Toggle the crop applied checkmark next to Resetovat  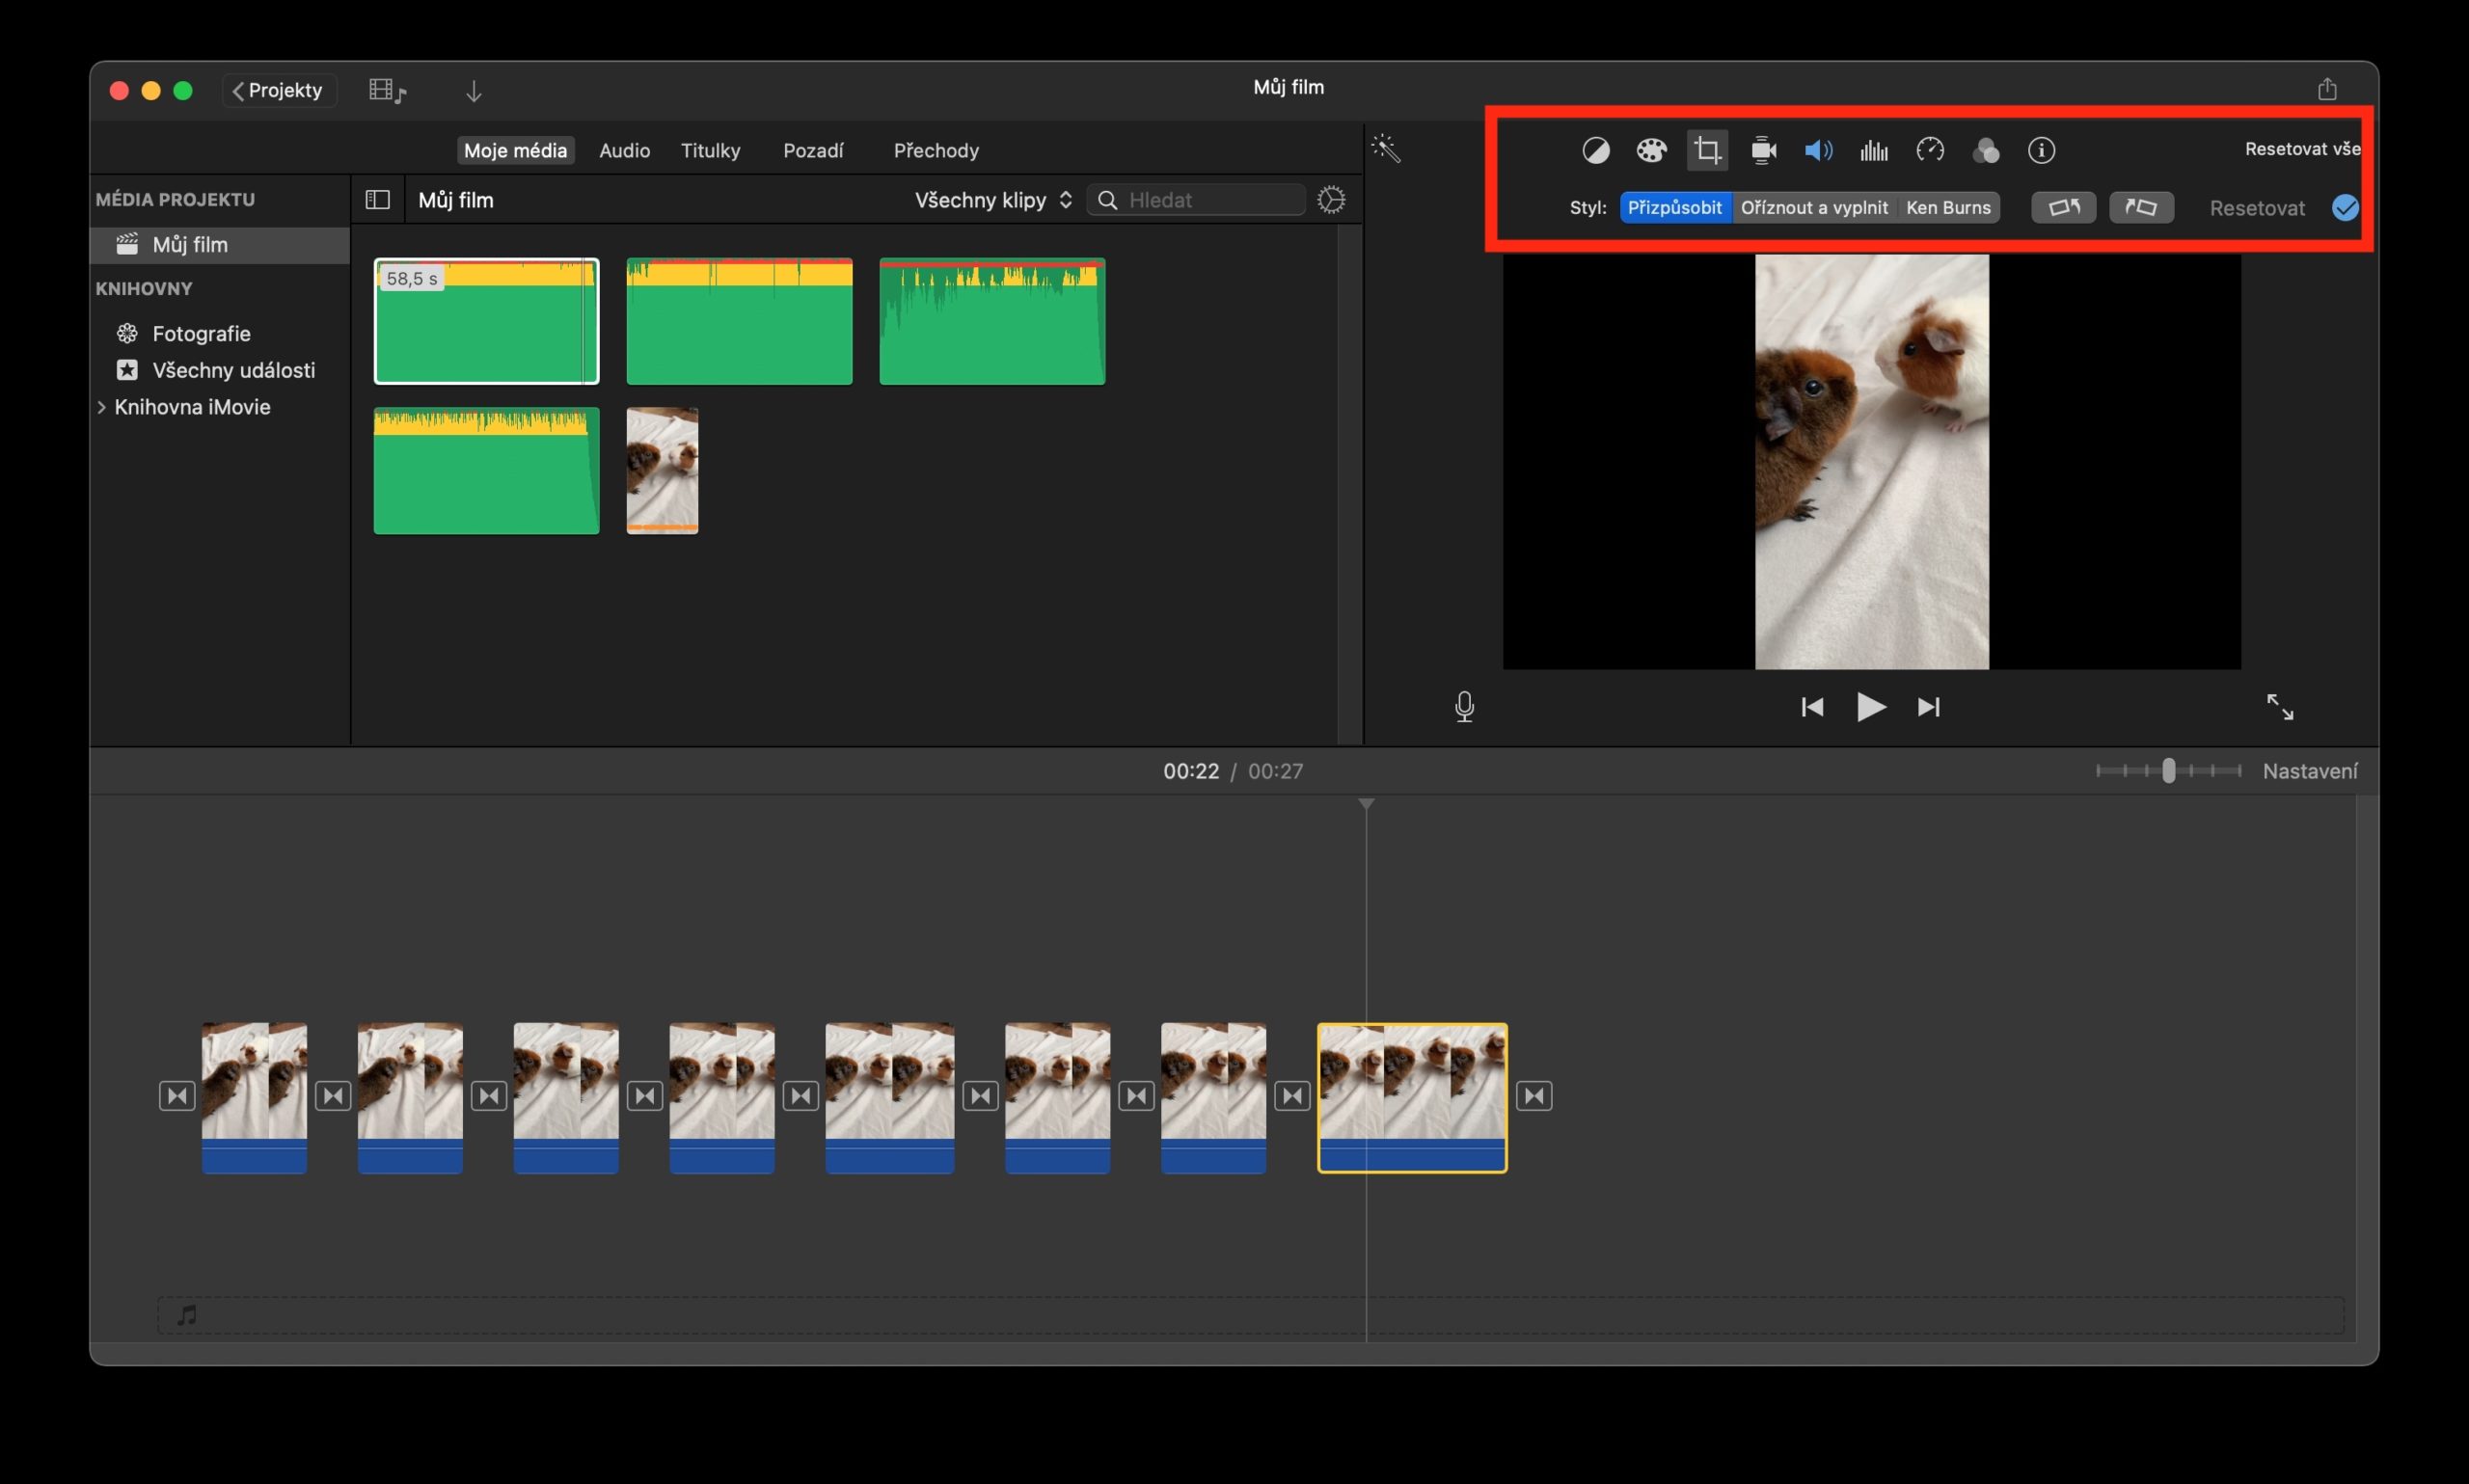[2346, 207]
